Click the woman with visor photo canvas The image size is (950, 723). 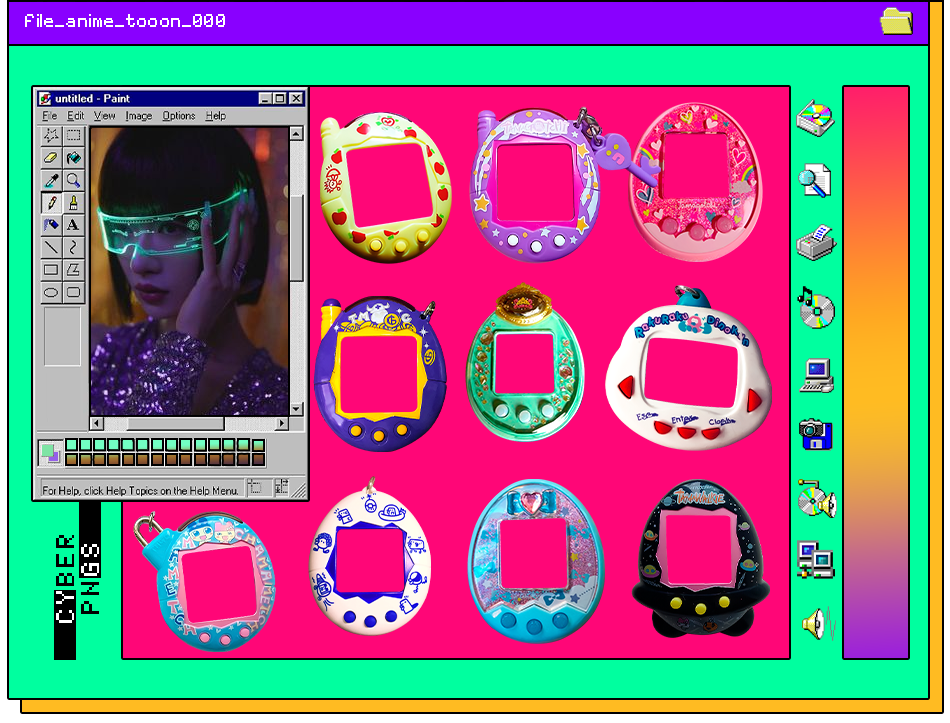(190, 271)
